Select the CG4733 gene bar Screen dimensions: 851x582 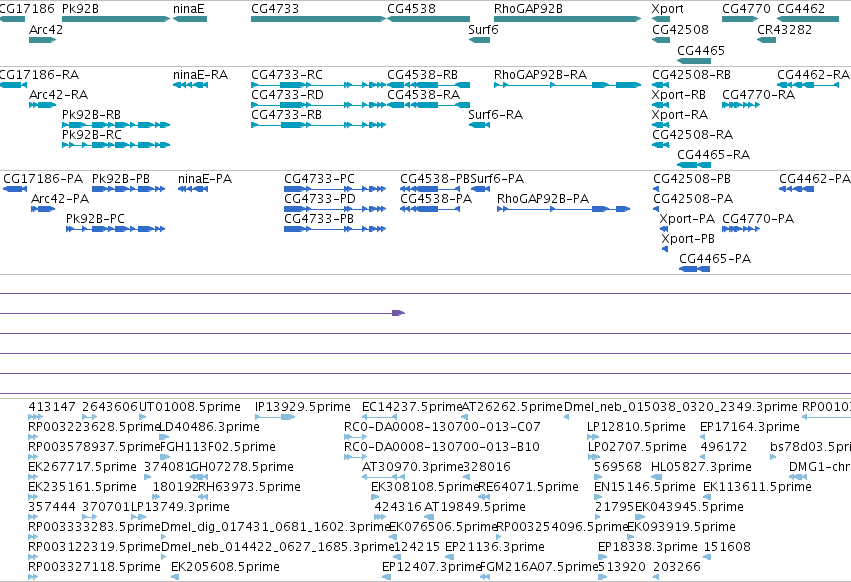pyautogui.click(x=318, y=19)
